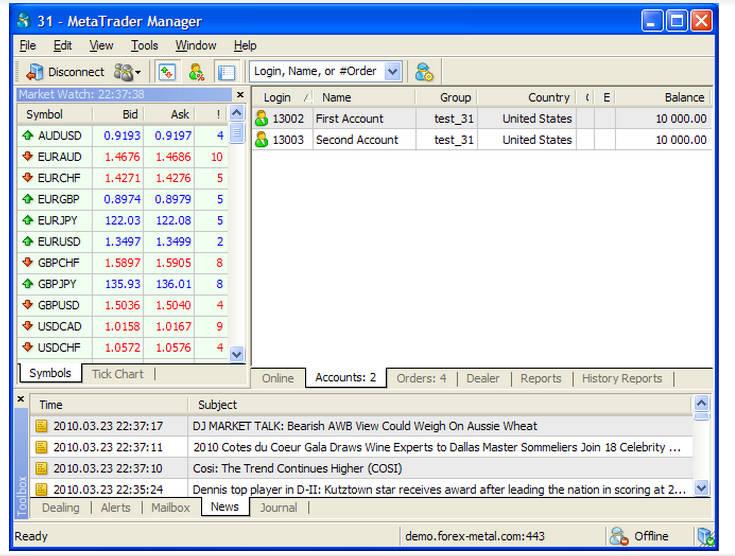The image size is (735, 556).
Task: Sort accounts by Name column header
Action: [364, 98]
